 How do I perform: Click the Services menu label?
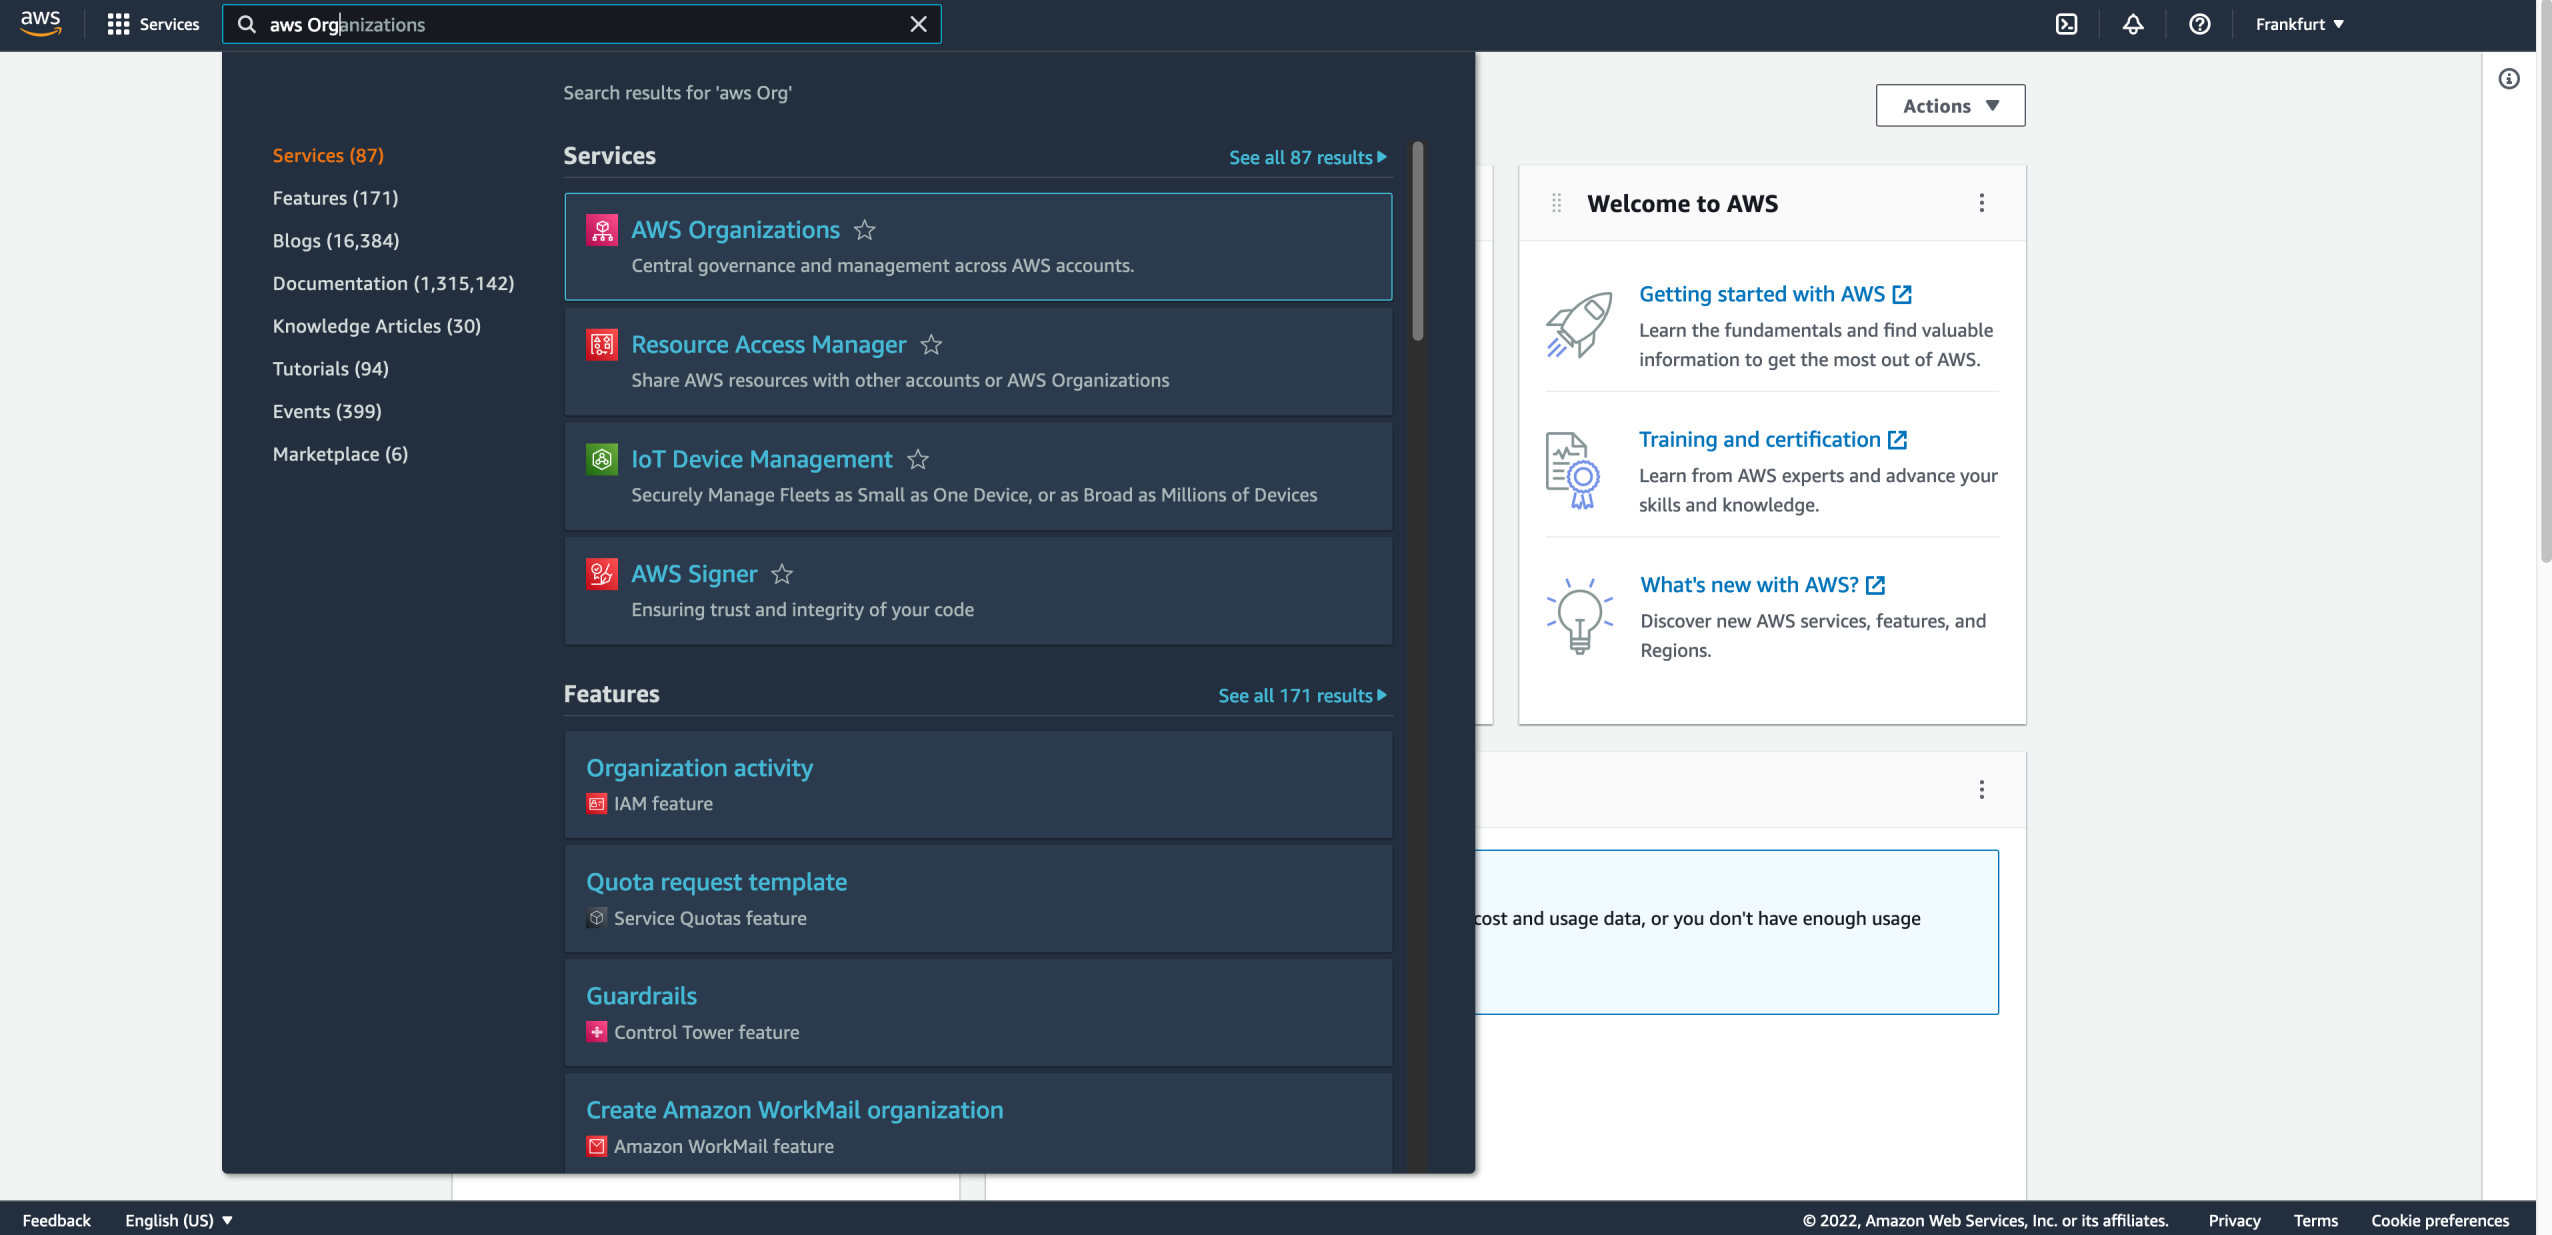[169, 24]
